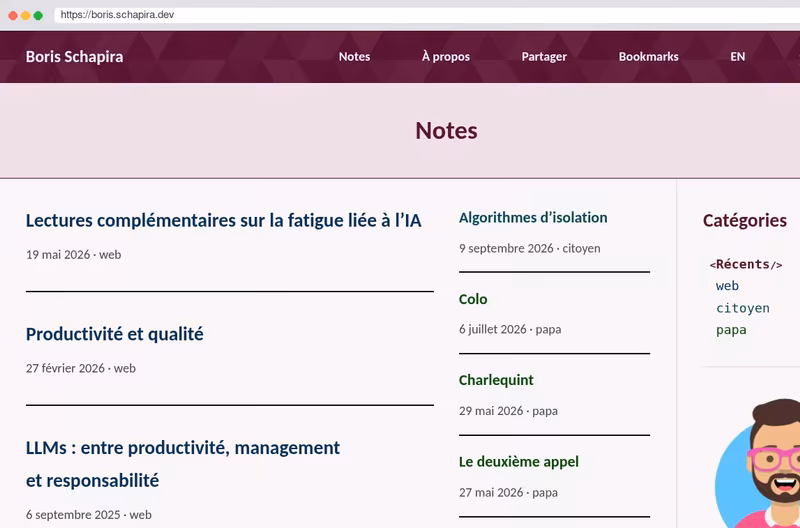Screen dimensions: 800x528
Task: Go to the Partager page
Action: (x=544, y=57)
